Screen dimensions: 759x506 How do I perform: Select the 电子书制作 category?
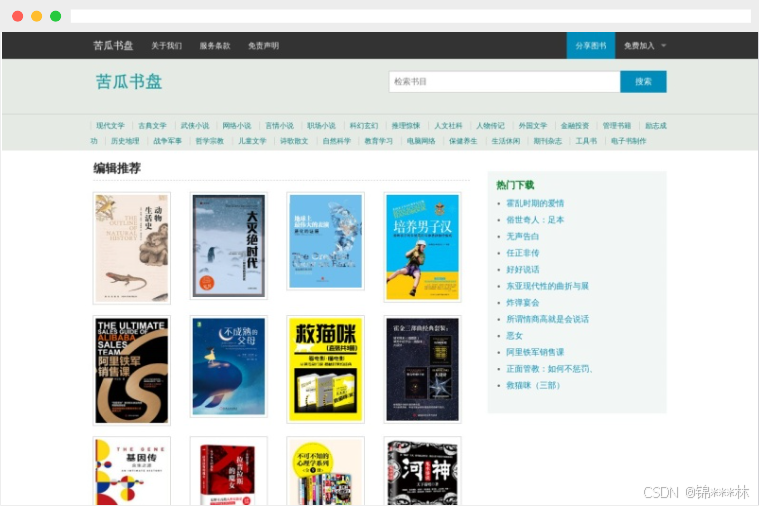click(628, 141)
